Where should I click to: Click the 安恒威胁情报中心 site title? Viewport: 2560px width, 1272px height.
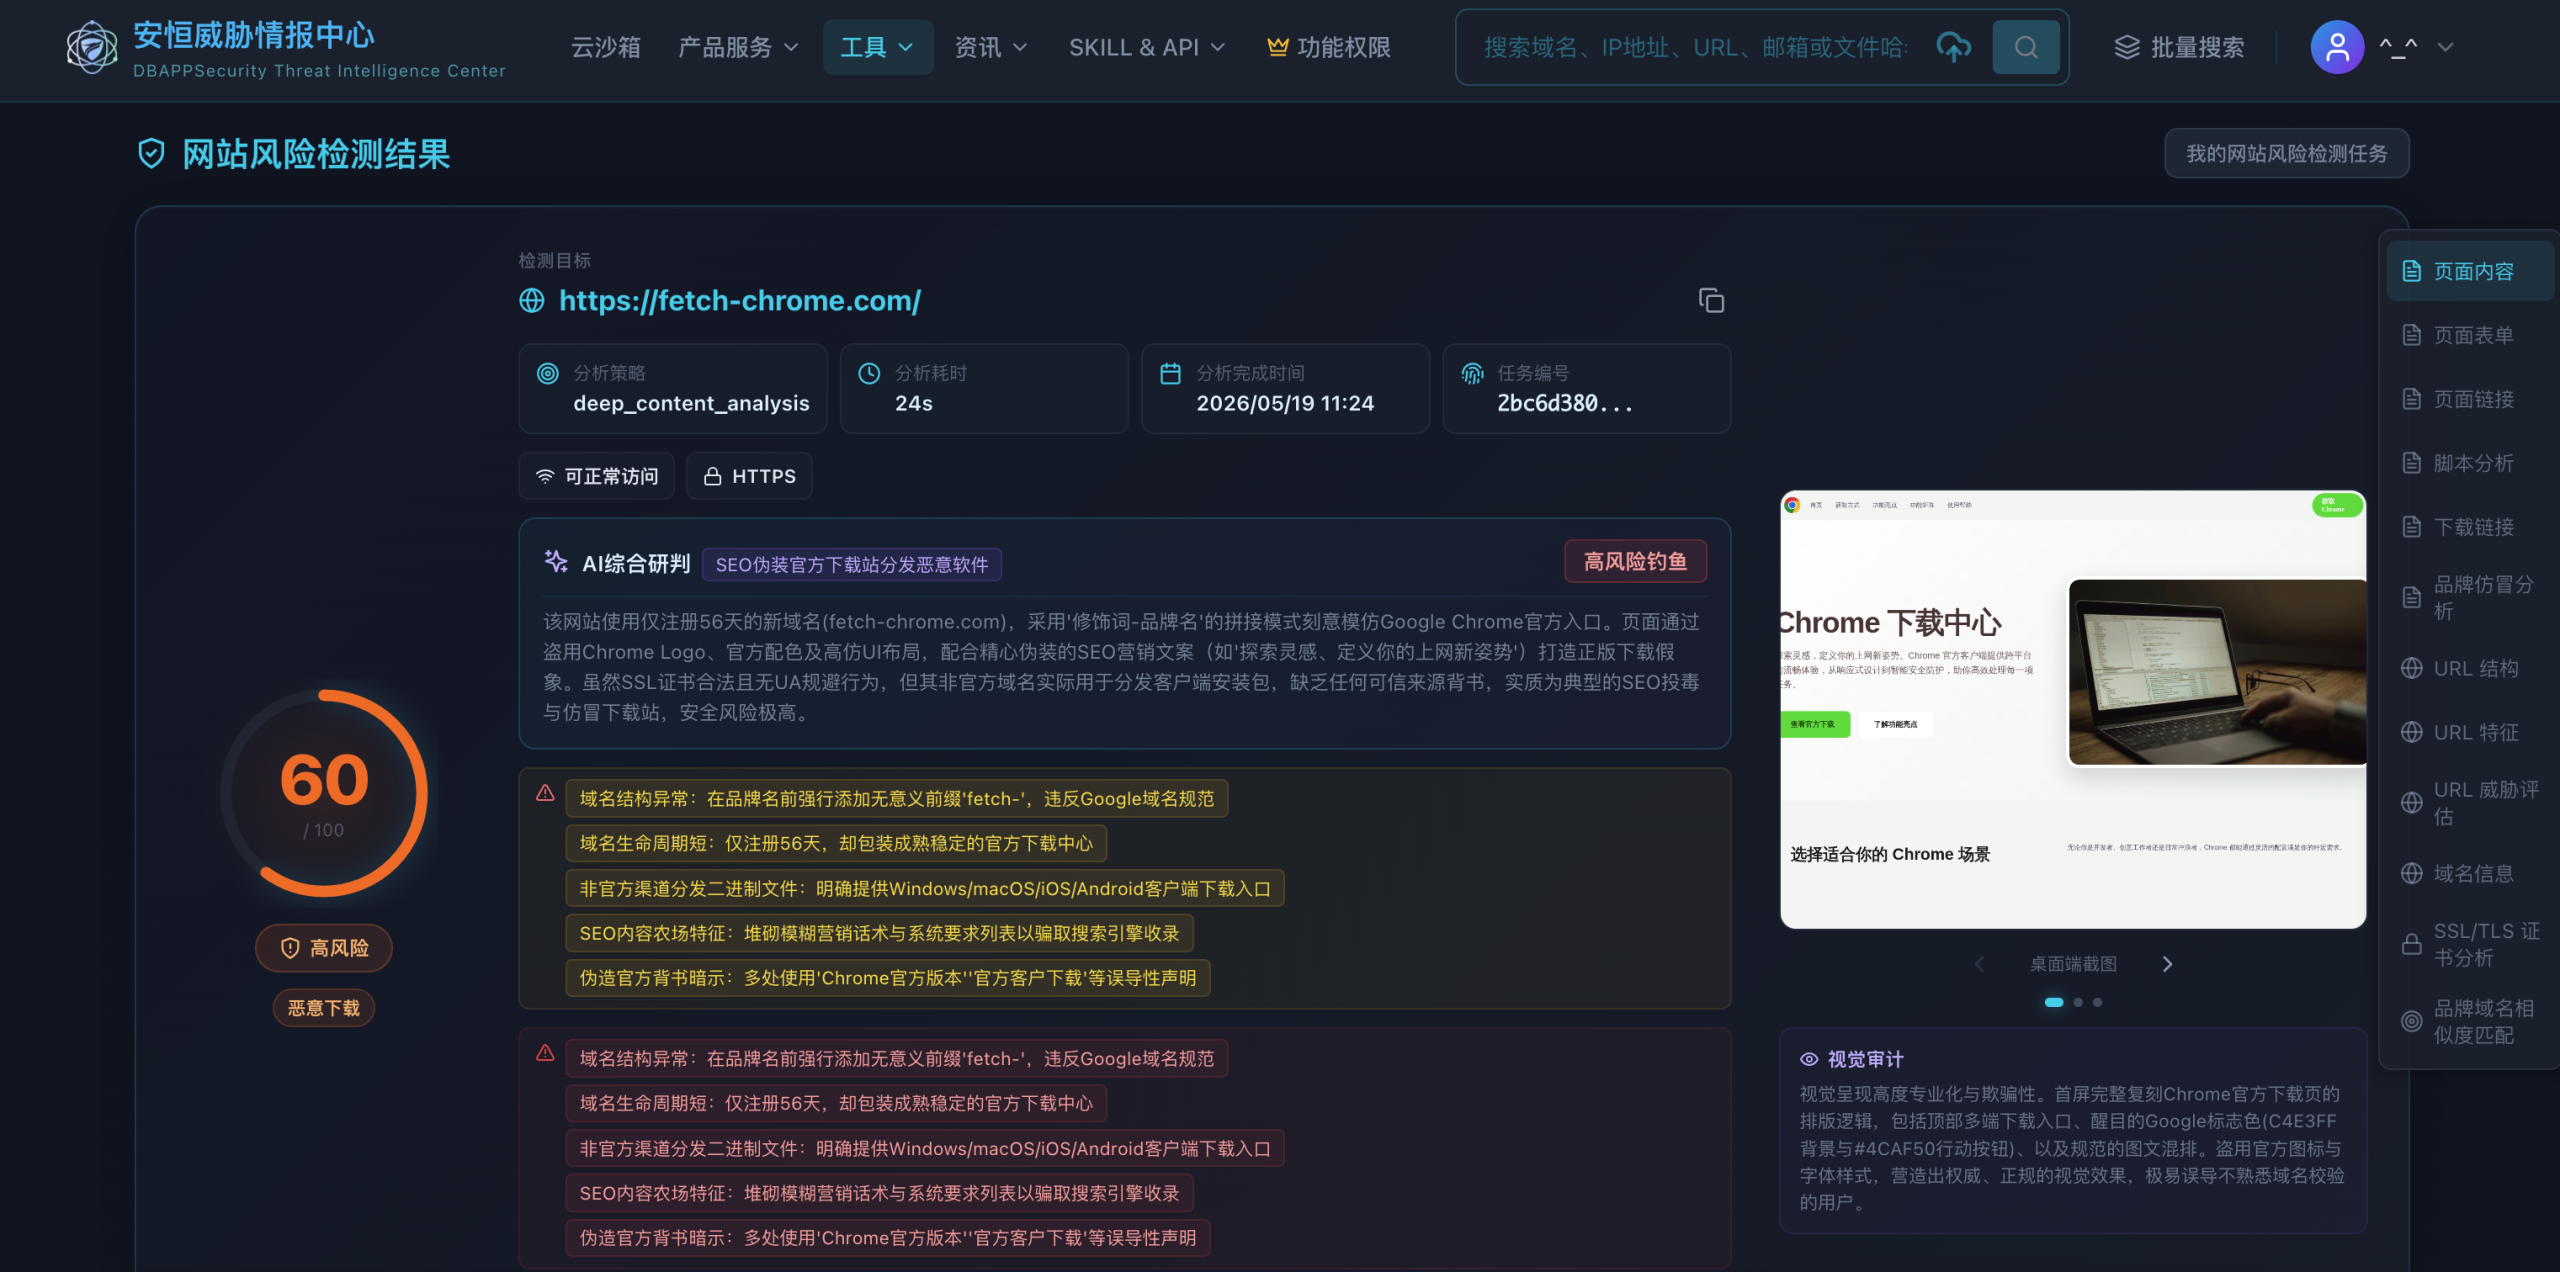coord(254,35)
